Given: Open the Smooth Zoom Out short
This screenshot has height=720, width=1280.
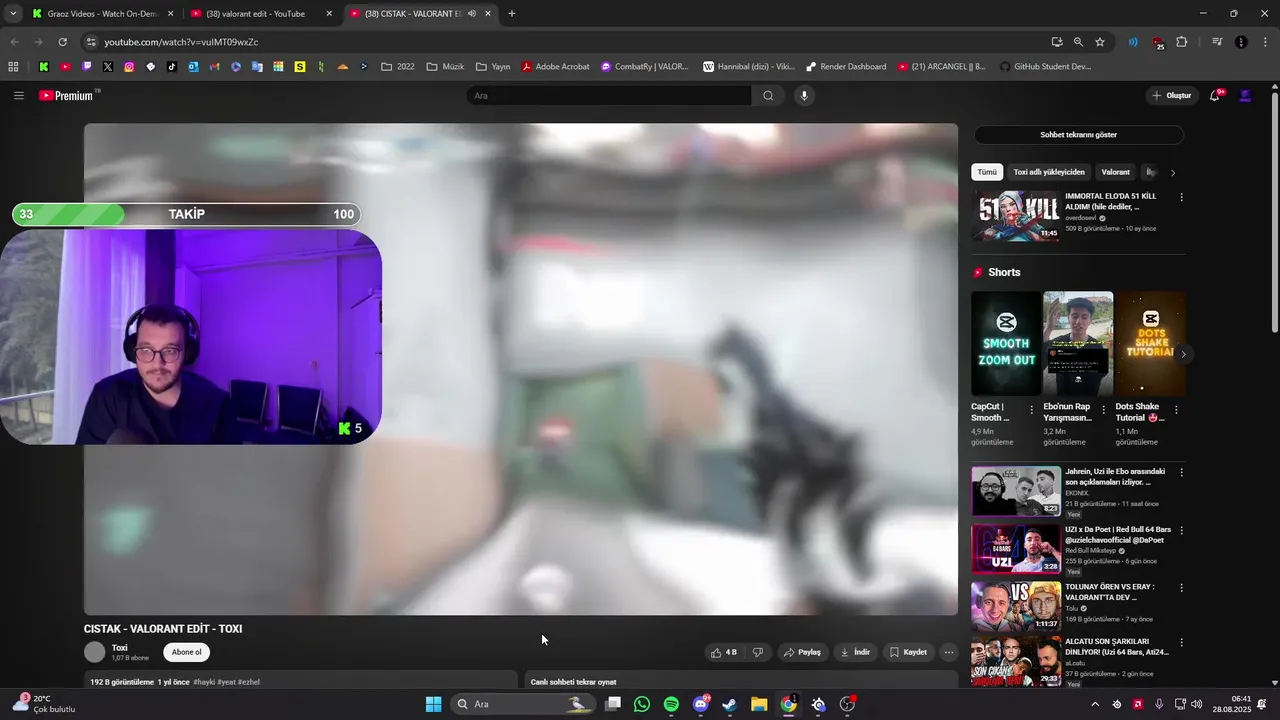Looking at the screenshot, I should (1006, 343).
